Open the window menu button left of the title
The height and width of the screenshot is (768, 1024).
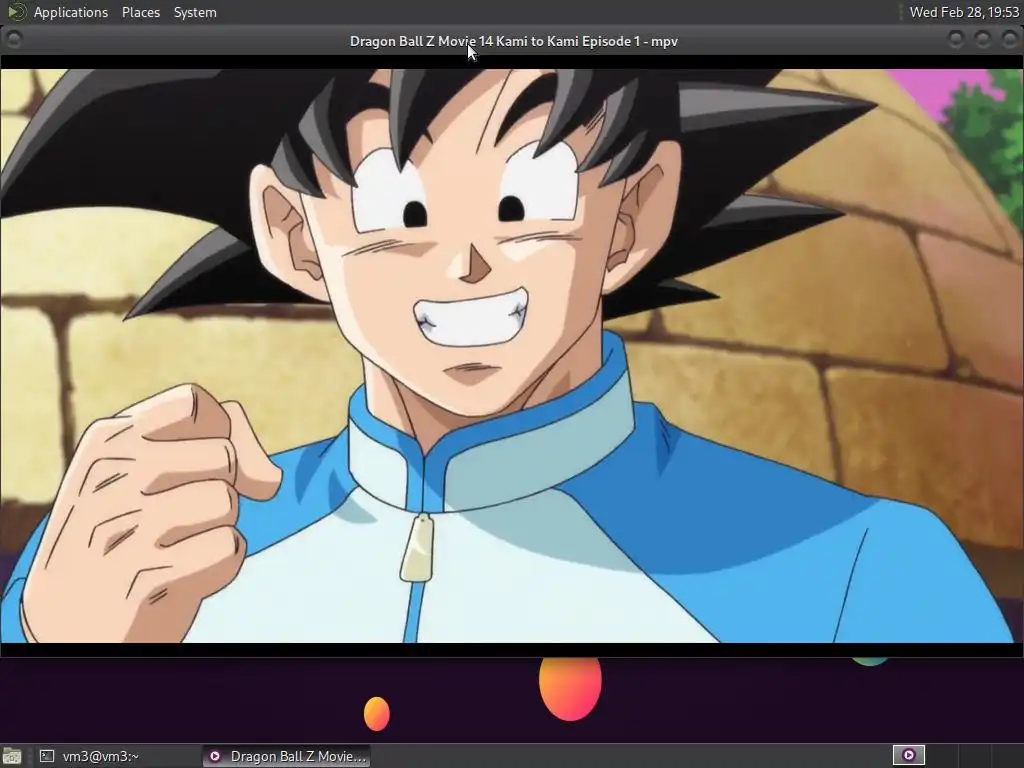click(13, 40)
